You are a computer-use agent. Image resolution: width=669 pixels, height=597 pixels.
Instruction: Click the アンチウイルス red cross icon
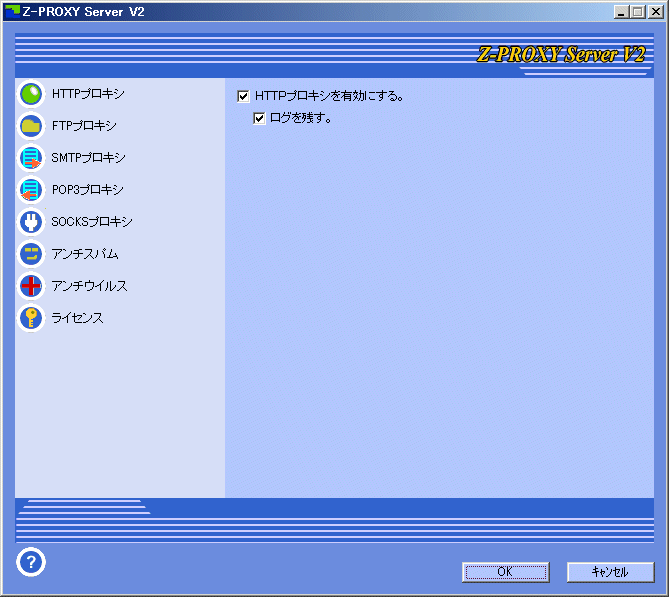(x=31, y=286)
